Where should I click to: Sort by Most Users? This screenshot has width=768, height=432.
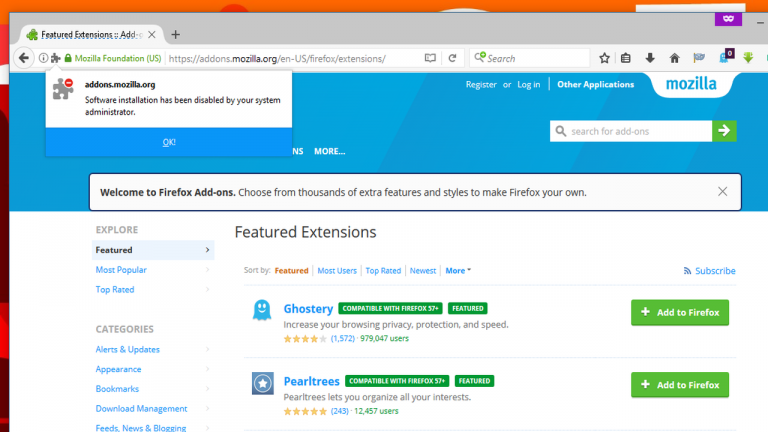(x=337, y=270)
